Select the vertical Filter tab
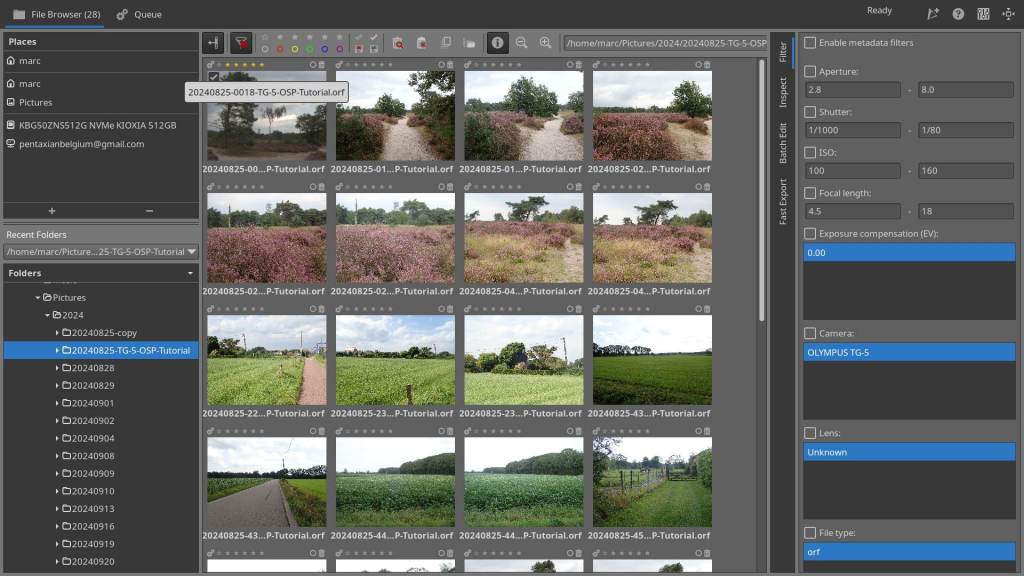This screenshot has width=1024, height=576. [783, 52]
